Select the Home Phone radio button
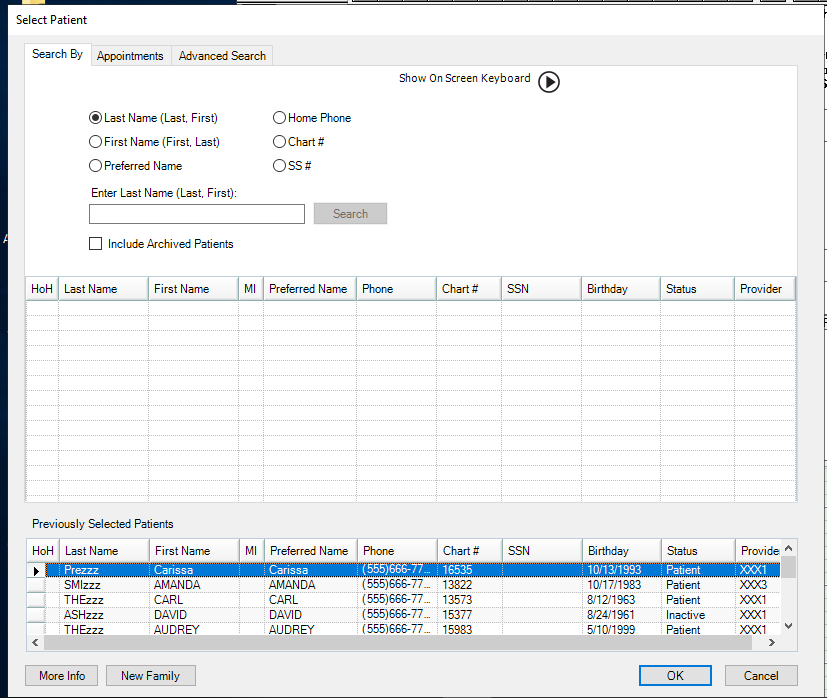This screenshot has height=698, width=827. [312, 118]
